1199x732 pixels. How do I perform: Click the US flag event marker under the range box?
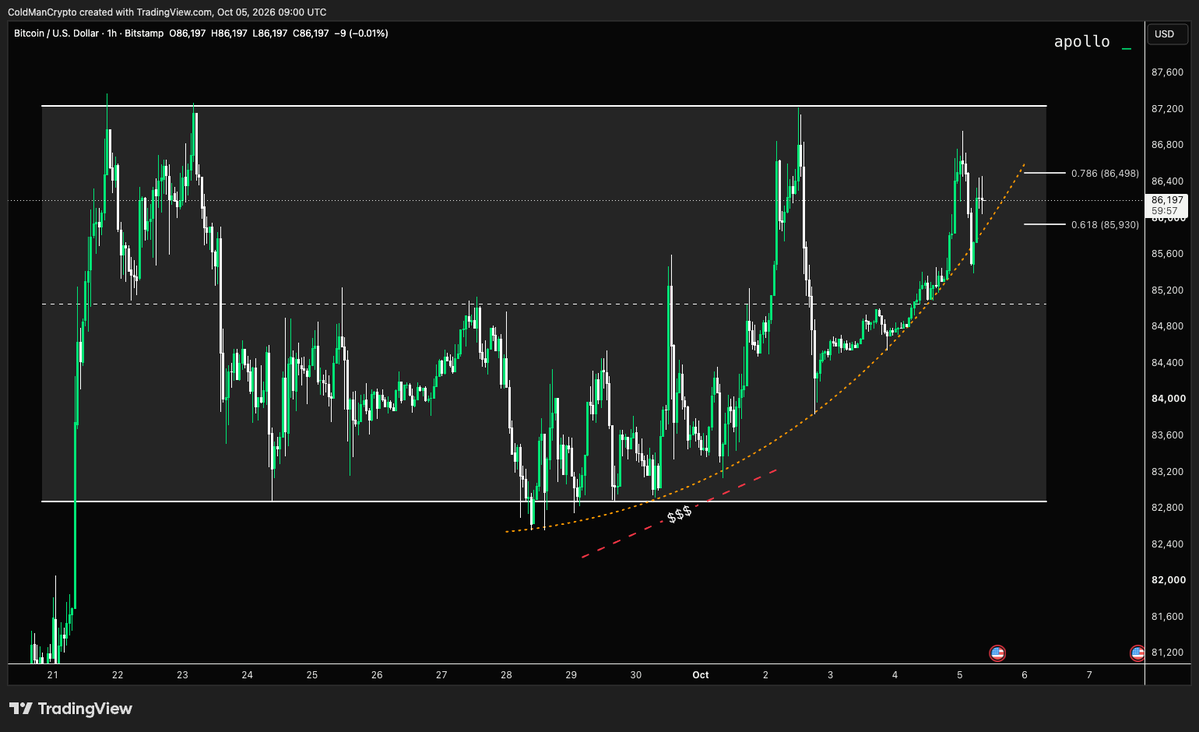[997, 653]
